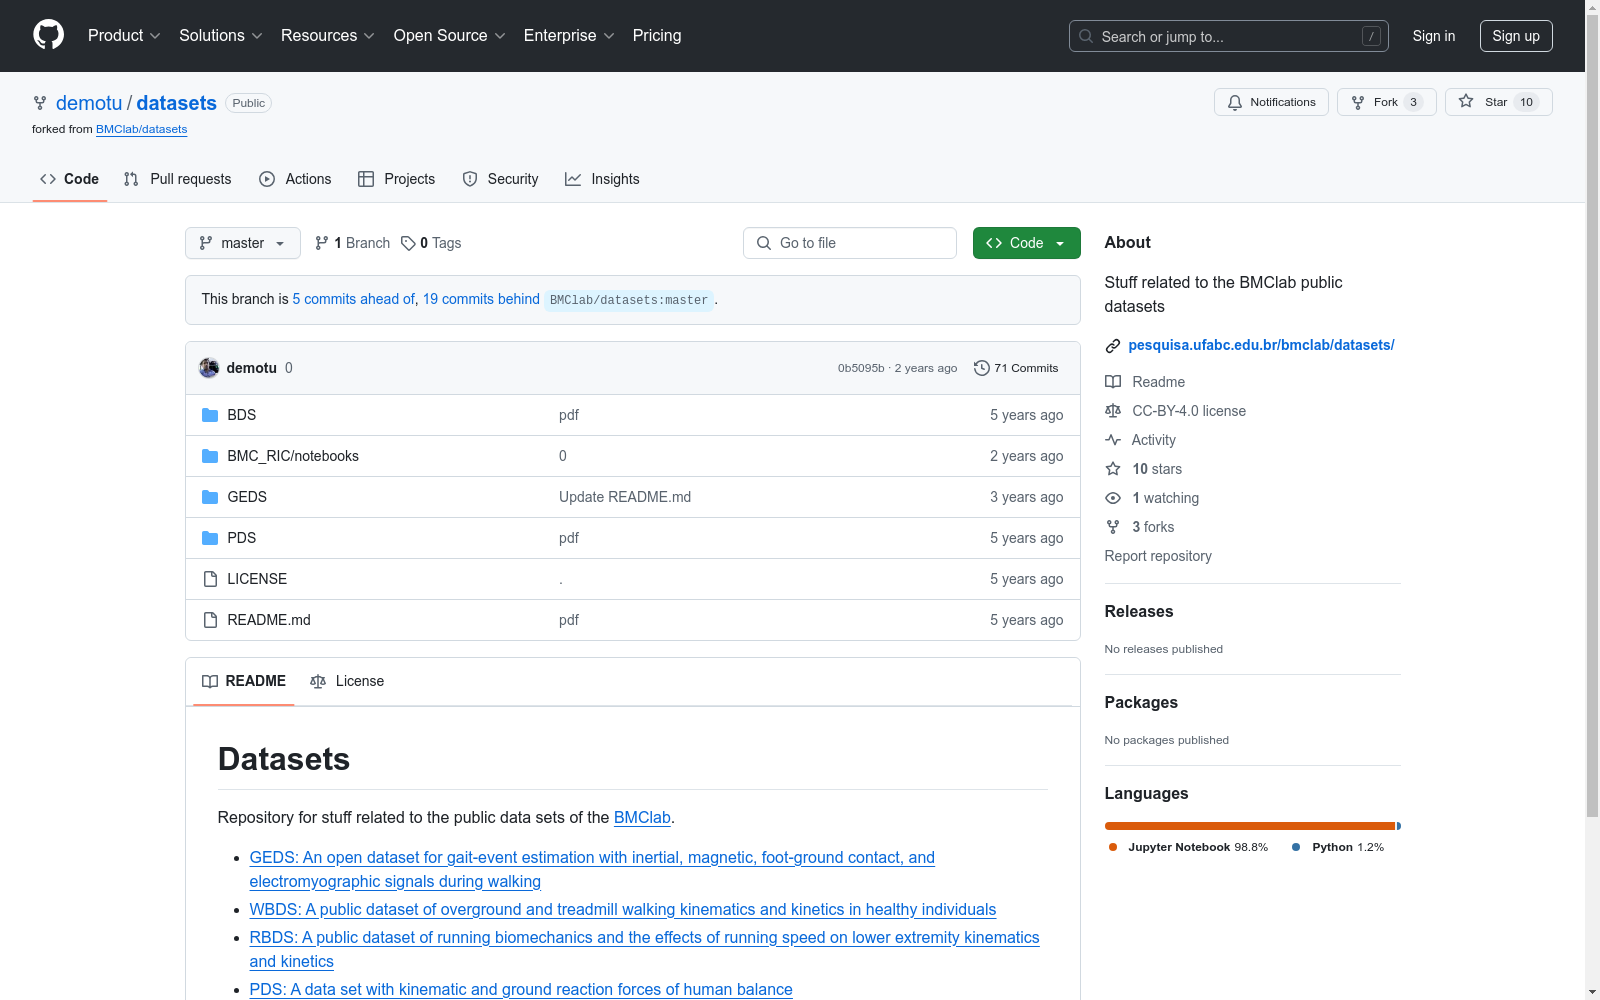The image size is (1600, 1000).
Task: Click the book icon next to Readme
Action: pyautogui.click(x=1113, y=382)
